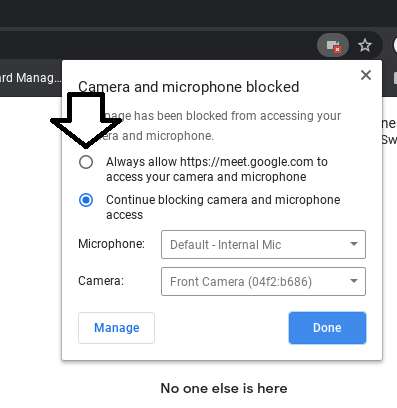Viewport: 397px width, 408px height.
Task: Click the 'Camera and microphone blocked' heading
Action: (x=189, y=87)
